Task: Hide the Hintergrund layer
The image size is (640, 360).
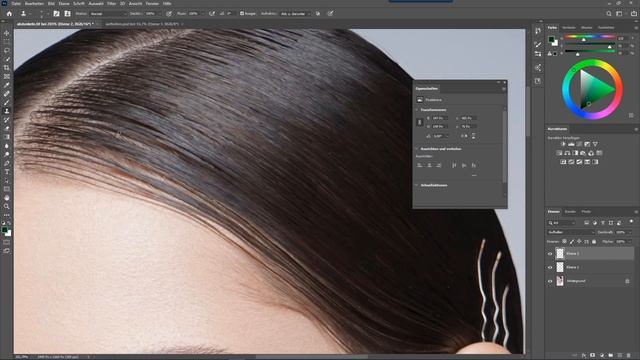Action: click(550, 281)
